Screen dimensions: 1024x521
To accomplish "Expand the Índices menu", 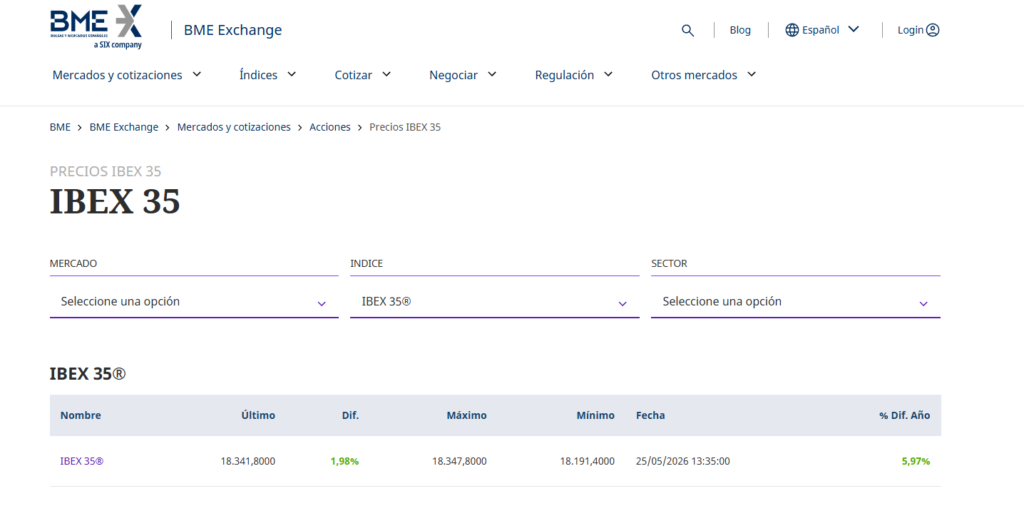I will [268, 75].
